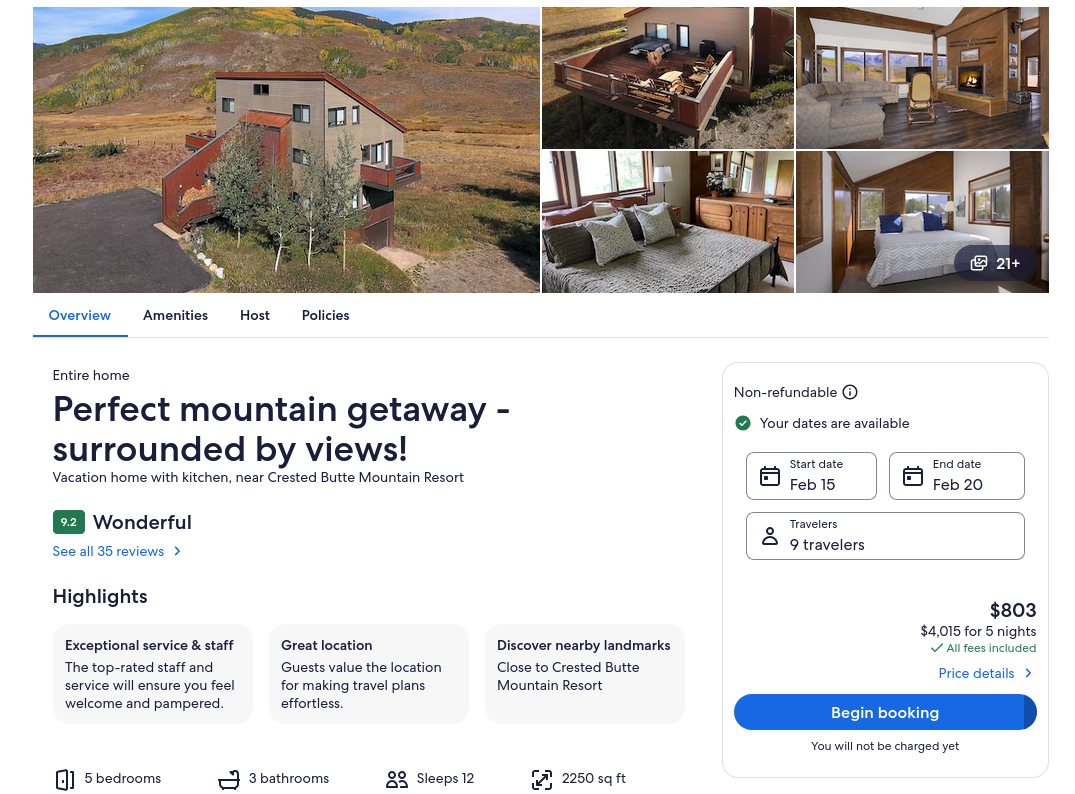Open the Travelers selector

click(885, 536)
